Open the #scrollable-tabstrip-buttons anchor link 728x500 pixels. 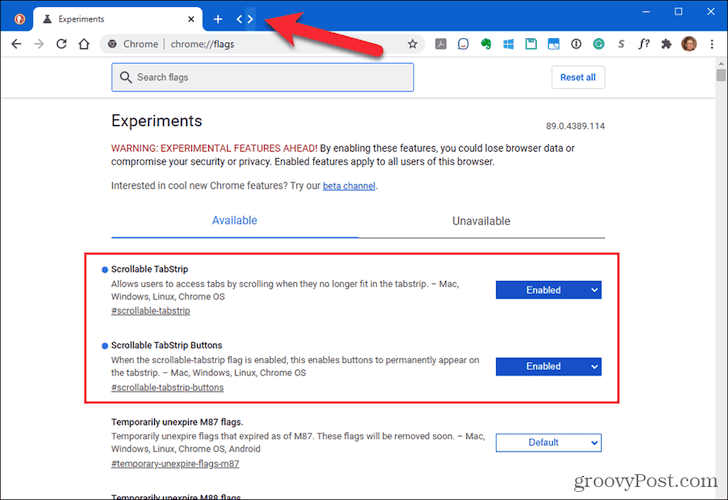click(167, 388)
